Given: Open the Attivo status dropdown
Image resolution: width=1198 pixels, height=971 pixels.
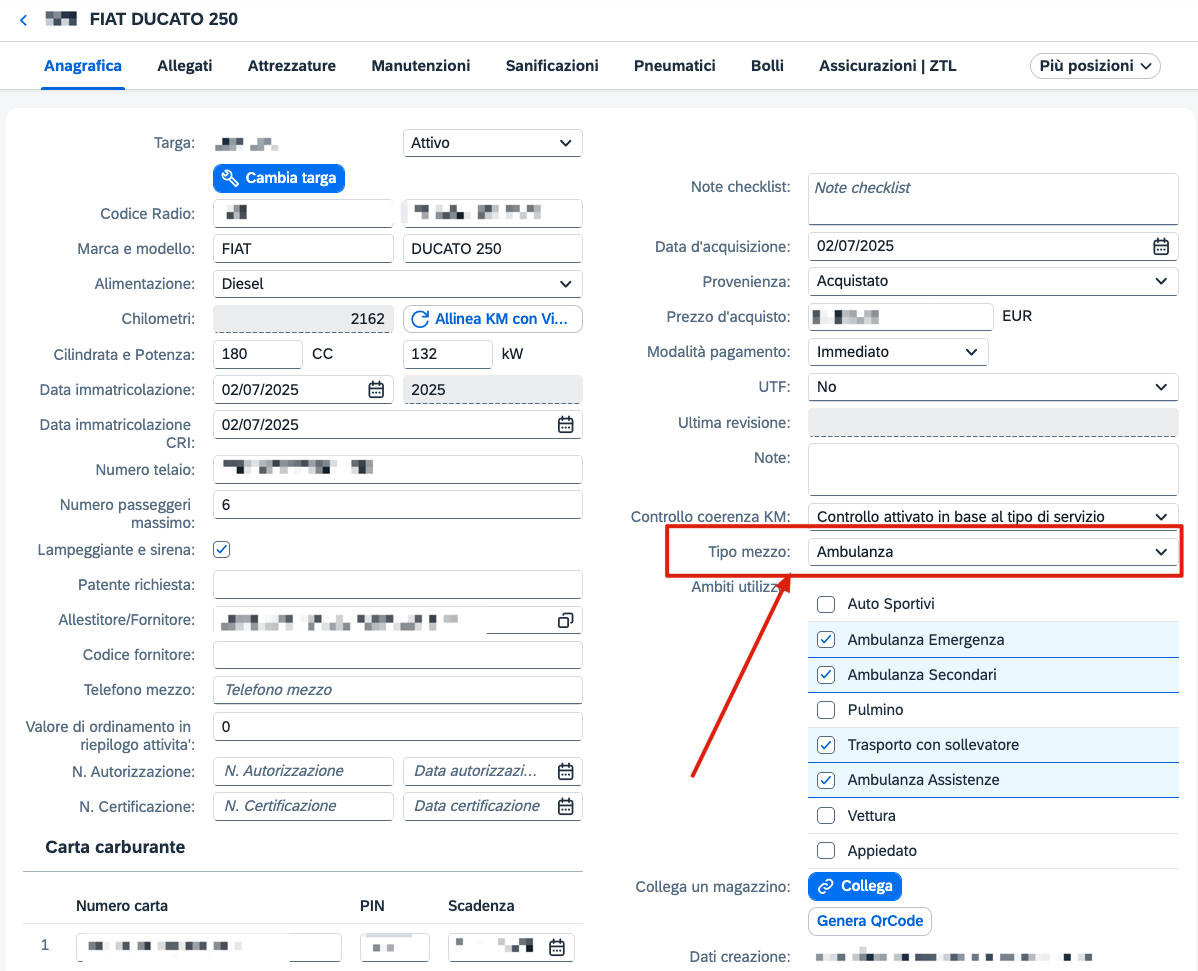Looking at the screenshot, I should pyautogui.click(x=492, y=143).
